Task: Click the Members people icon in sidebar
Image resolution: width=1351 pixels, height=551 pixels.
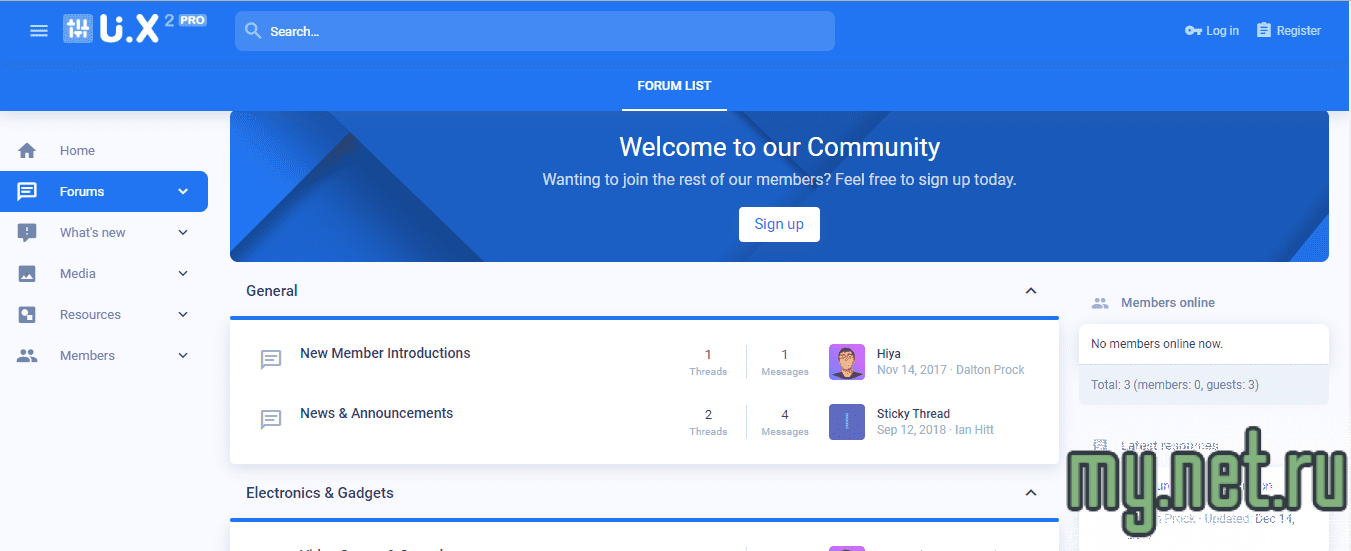Action: click(x=27, y=356)
